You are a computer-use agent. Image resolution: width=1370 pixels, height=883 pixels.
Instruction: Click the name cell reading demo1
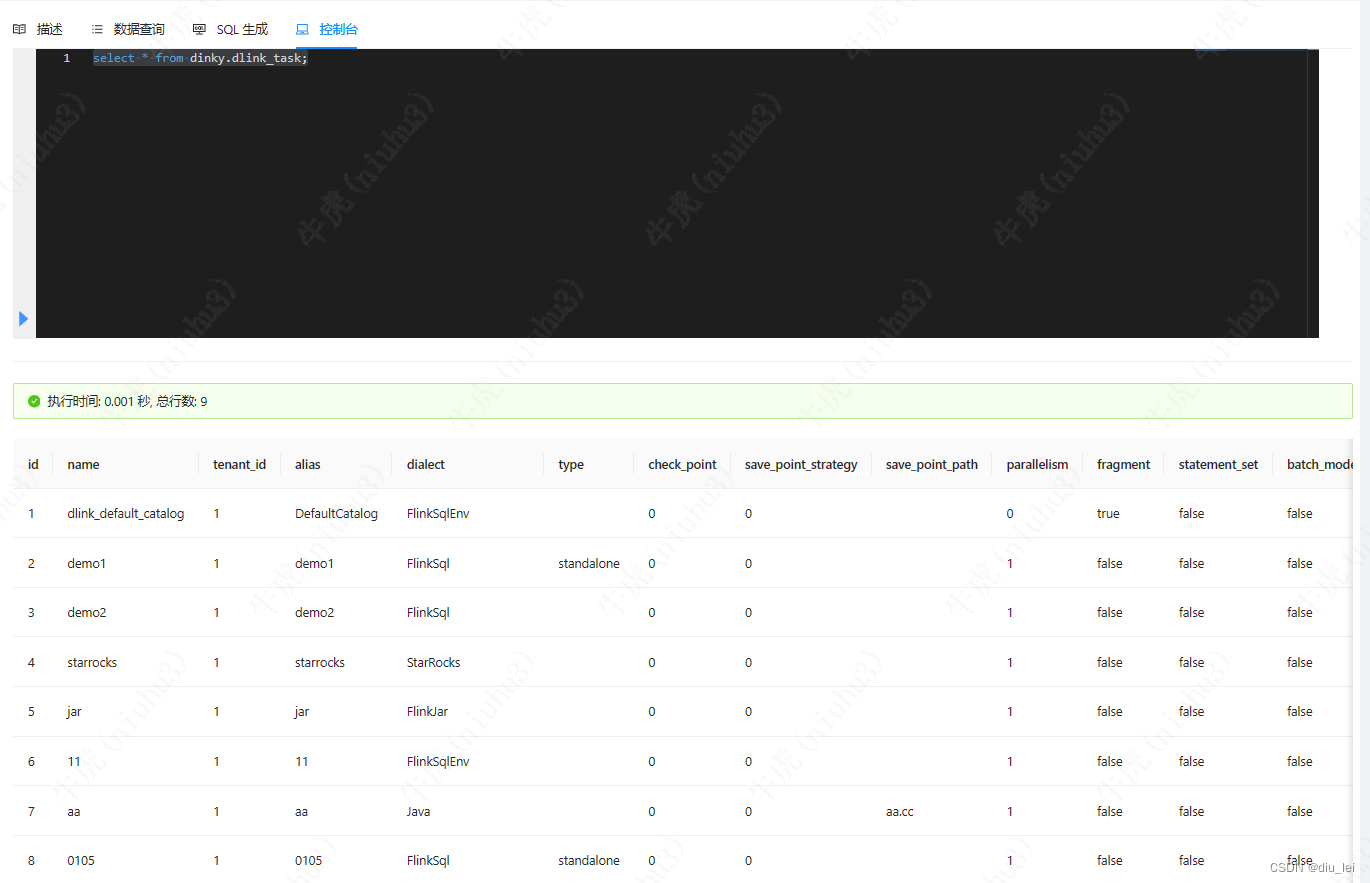click(x=86, y=563)
